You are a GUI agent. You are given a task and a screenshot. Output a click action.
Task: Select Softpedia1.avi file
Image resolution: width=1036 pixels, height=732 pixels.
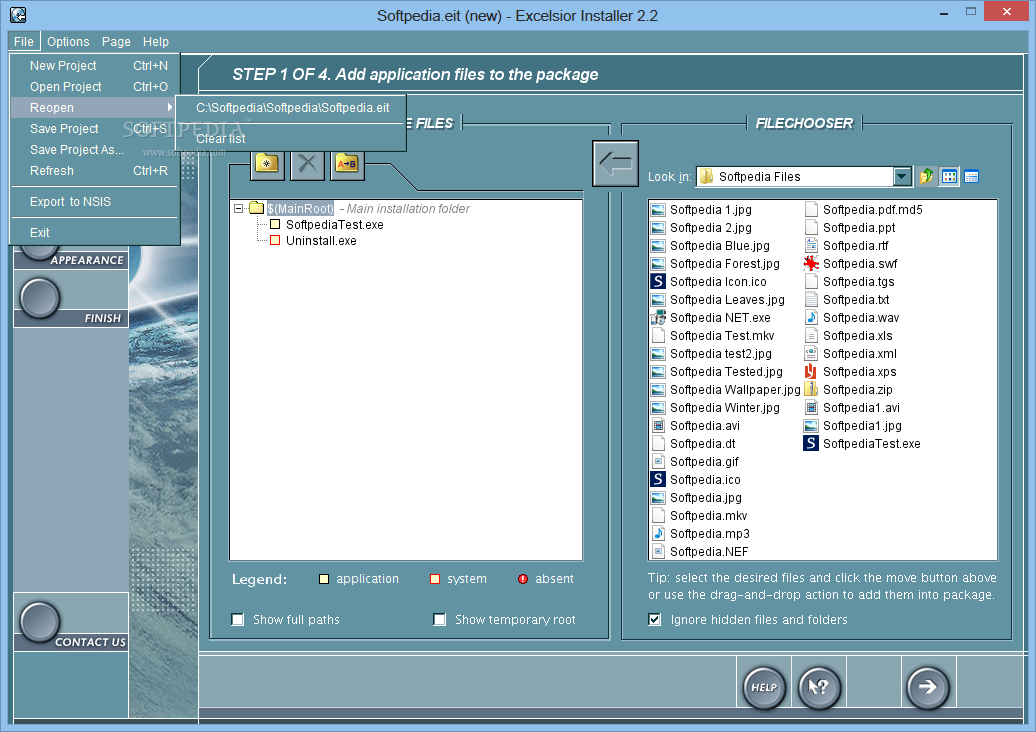pos(852,408)
